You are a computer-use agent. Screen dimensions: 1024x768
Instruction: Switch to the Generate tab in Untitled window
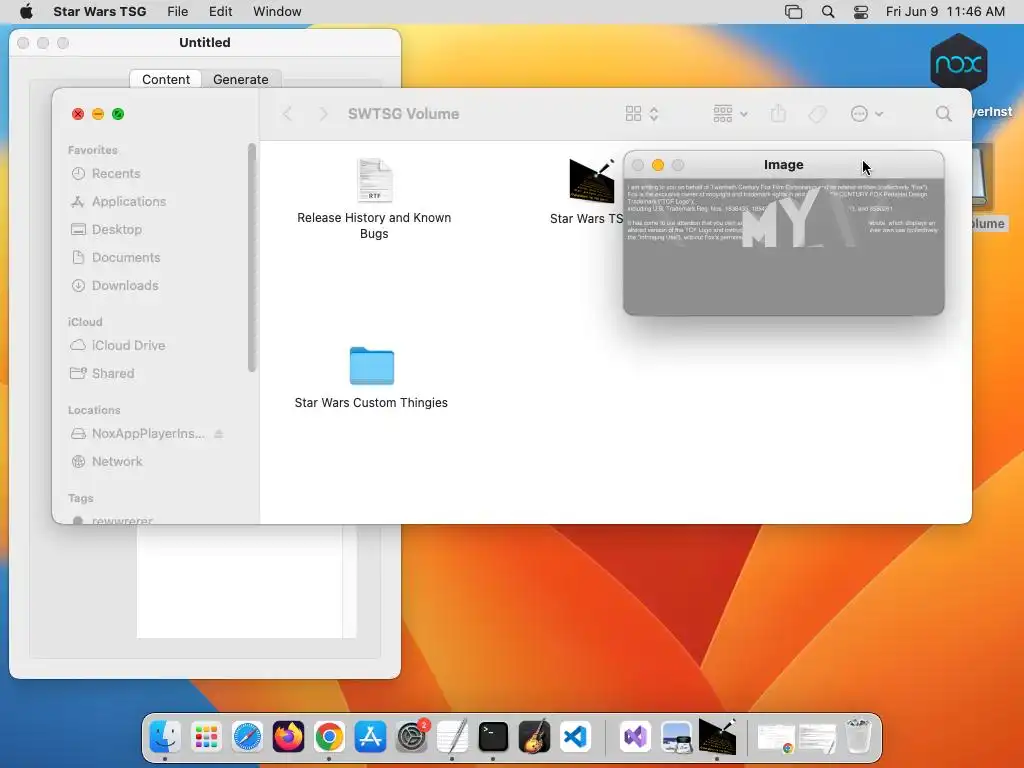pos(240,79)
